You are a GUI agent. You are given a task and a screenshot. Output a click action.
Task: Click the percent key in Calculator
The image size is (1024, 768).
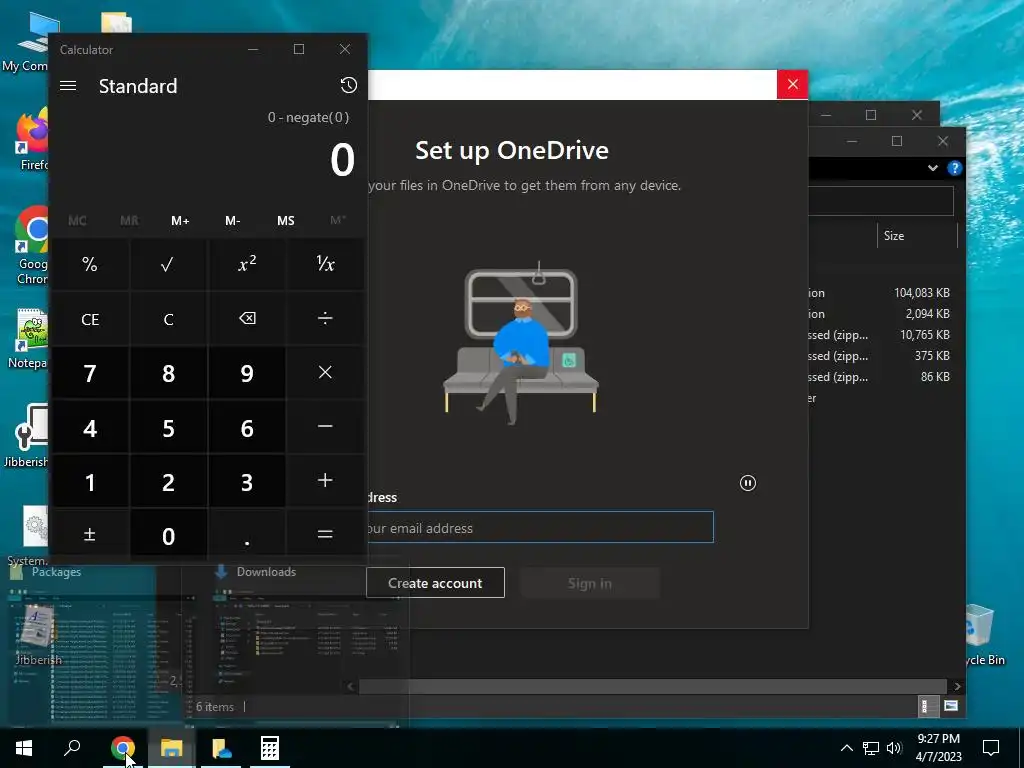coord(90,264)
